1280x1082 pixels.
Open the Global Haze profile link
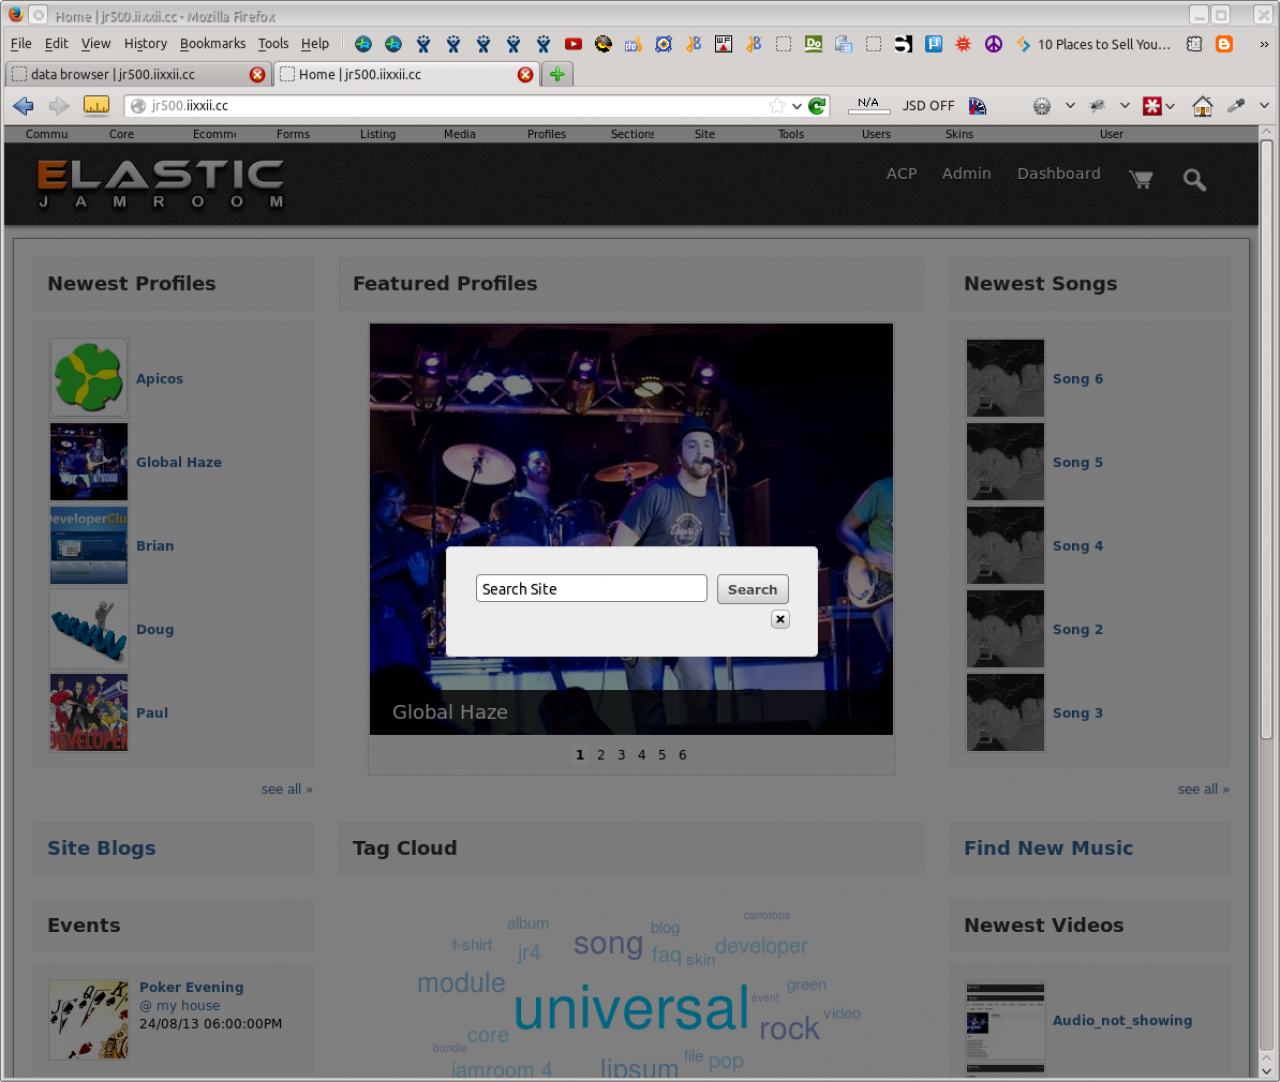(x=179, y=462)
